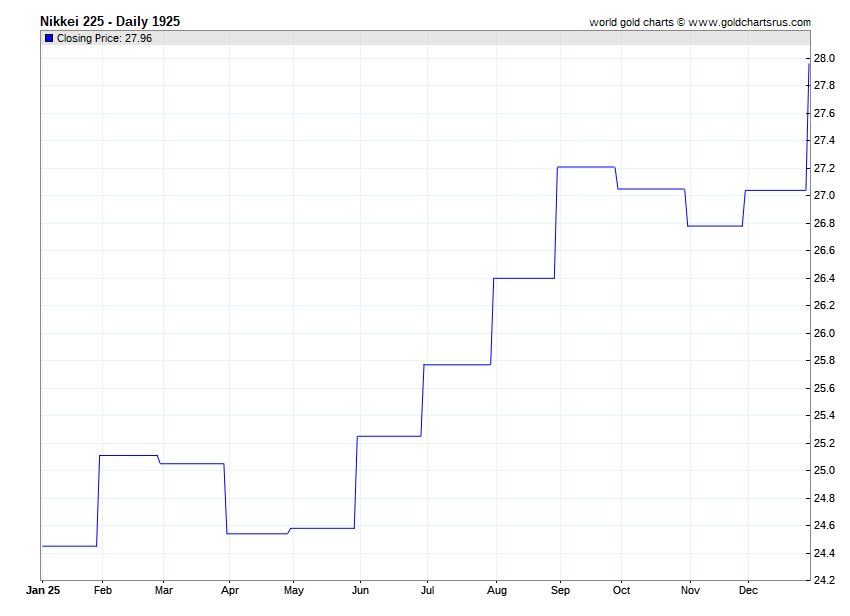Click the 26.4 y-axis value
The height and width of the screenshot is (616, 850).
tap(824, 278)
